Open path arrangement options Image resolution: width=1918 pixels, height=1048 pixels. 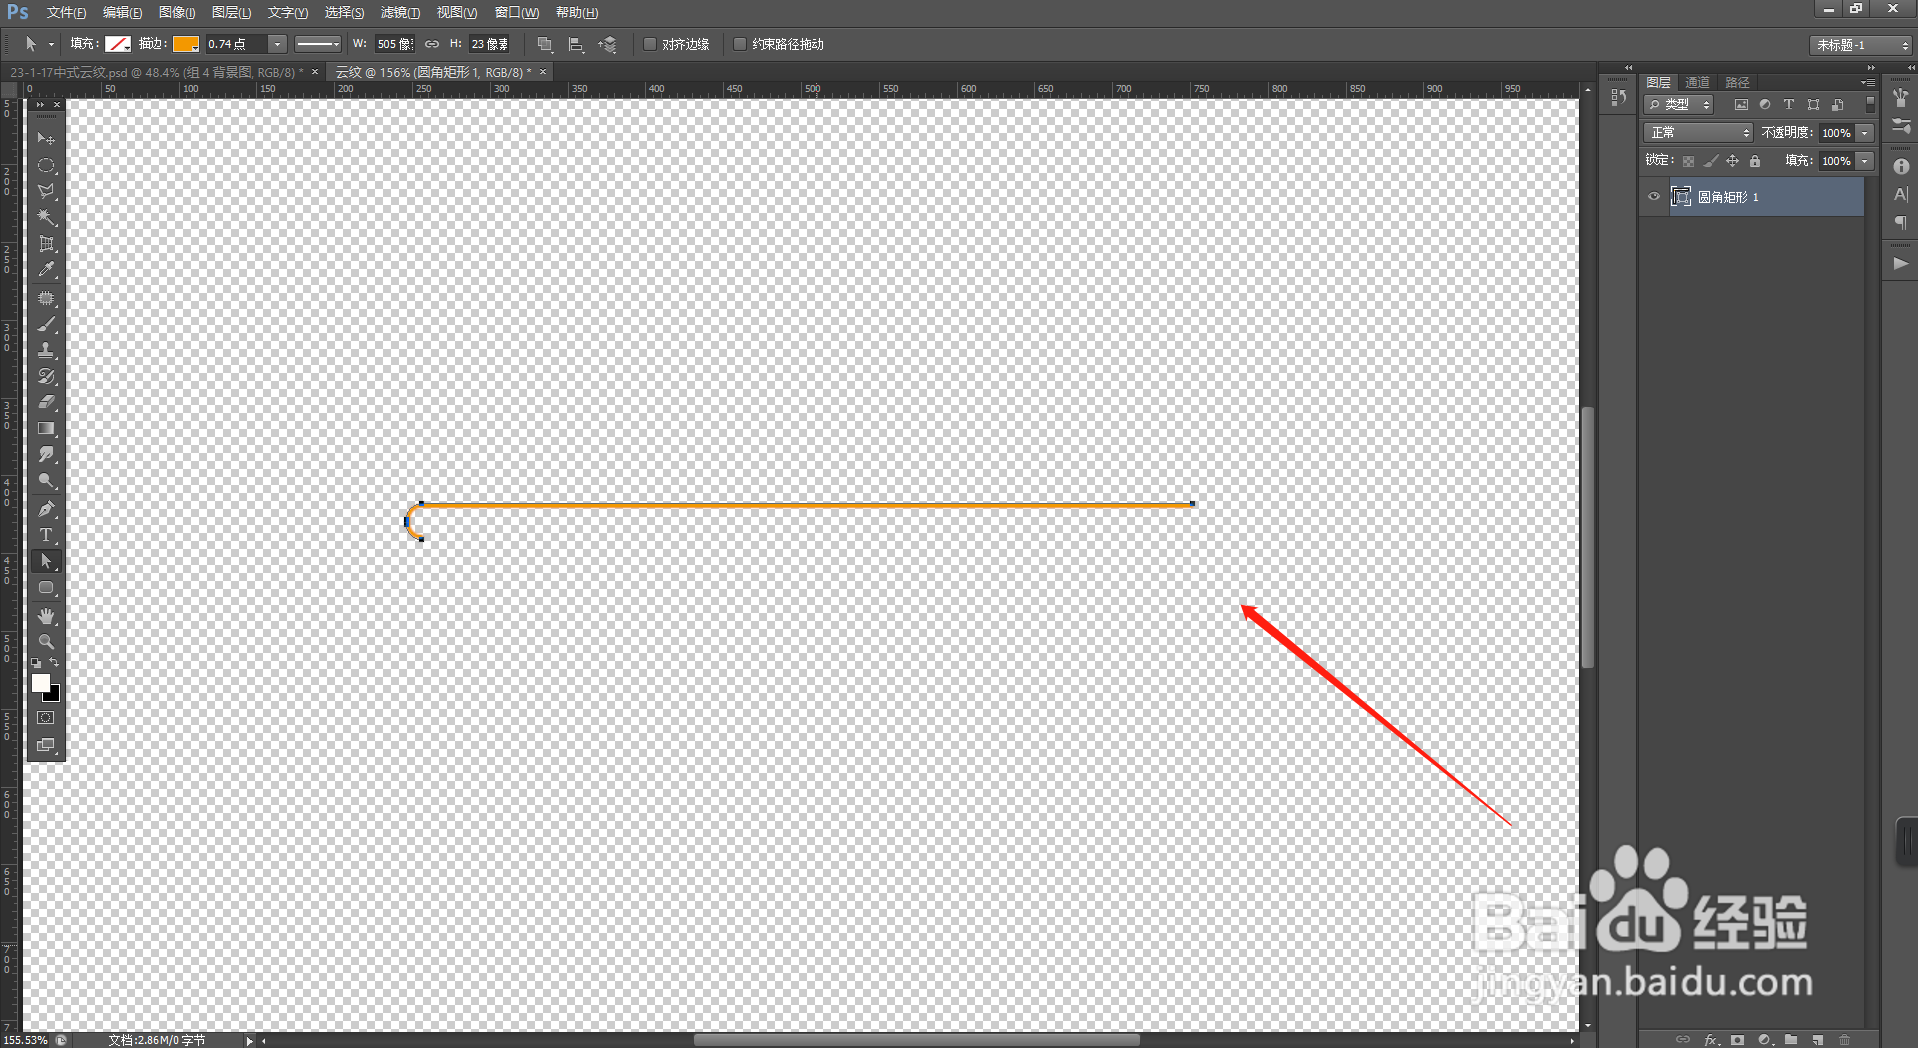607,44
